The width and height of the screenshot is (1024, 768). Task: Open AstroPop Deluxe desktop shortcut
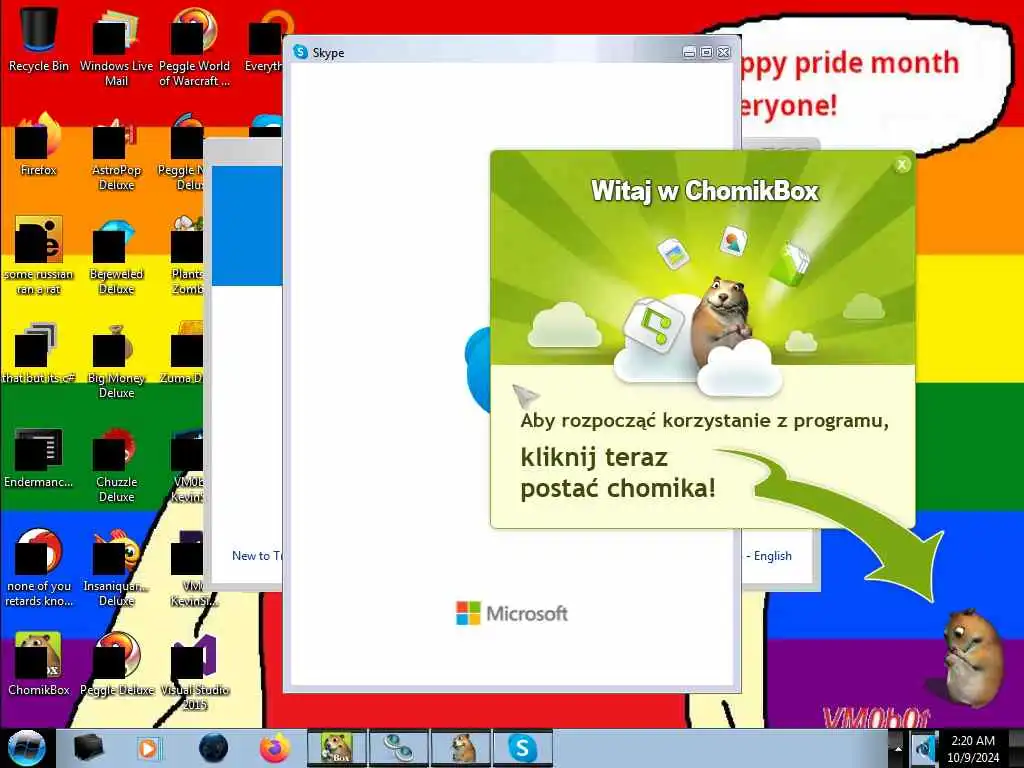116,152
